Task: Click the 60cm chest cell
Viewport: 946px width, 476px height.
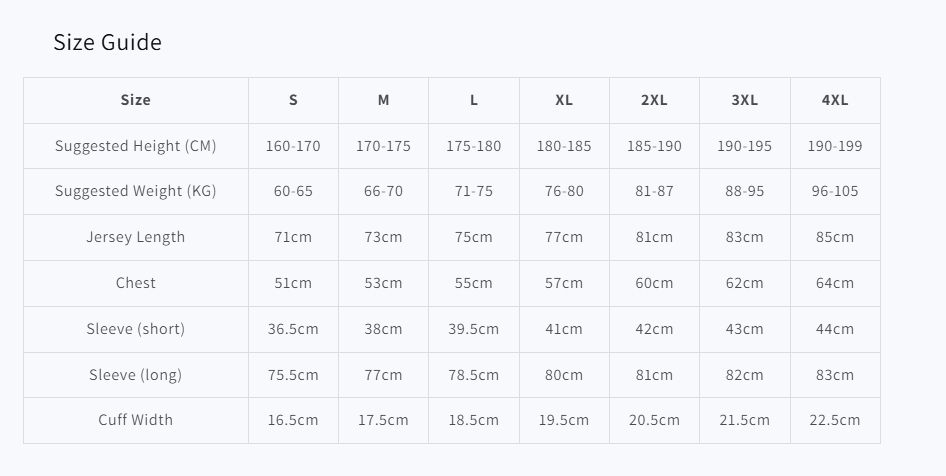Action: [x=654, y=283]
